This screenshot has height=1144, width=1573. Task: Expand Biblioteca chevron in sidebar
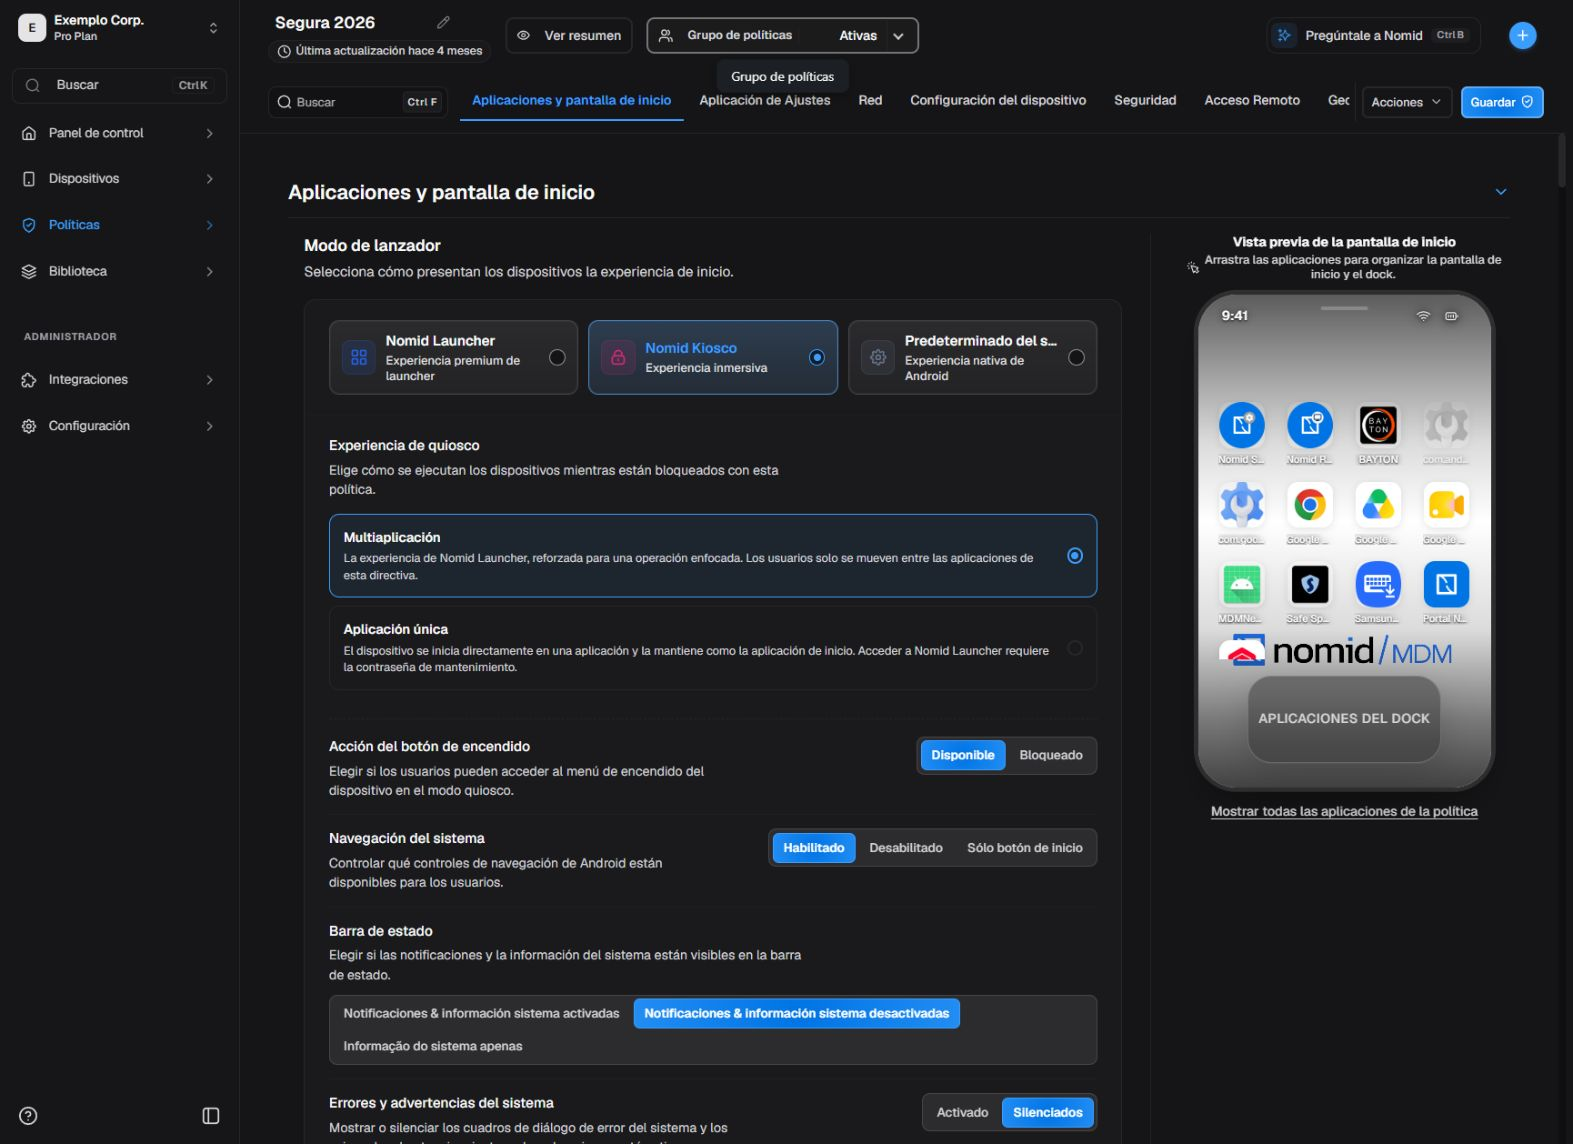[209, 271]
